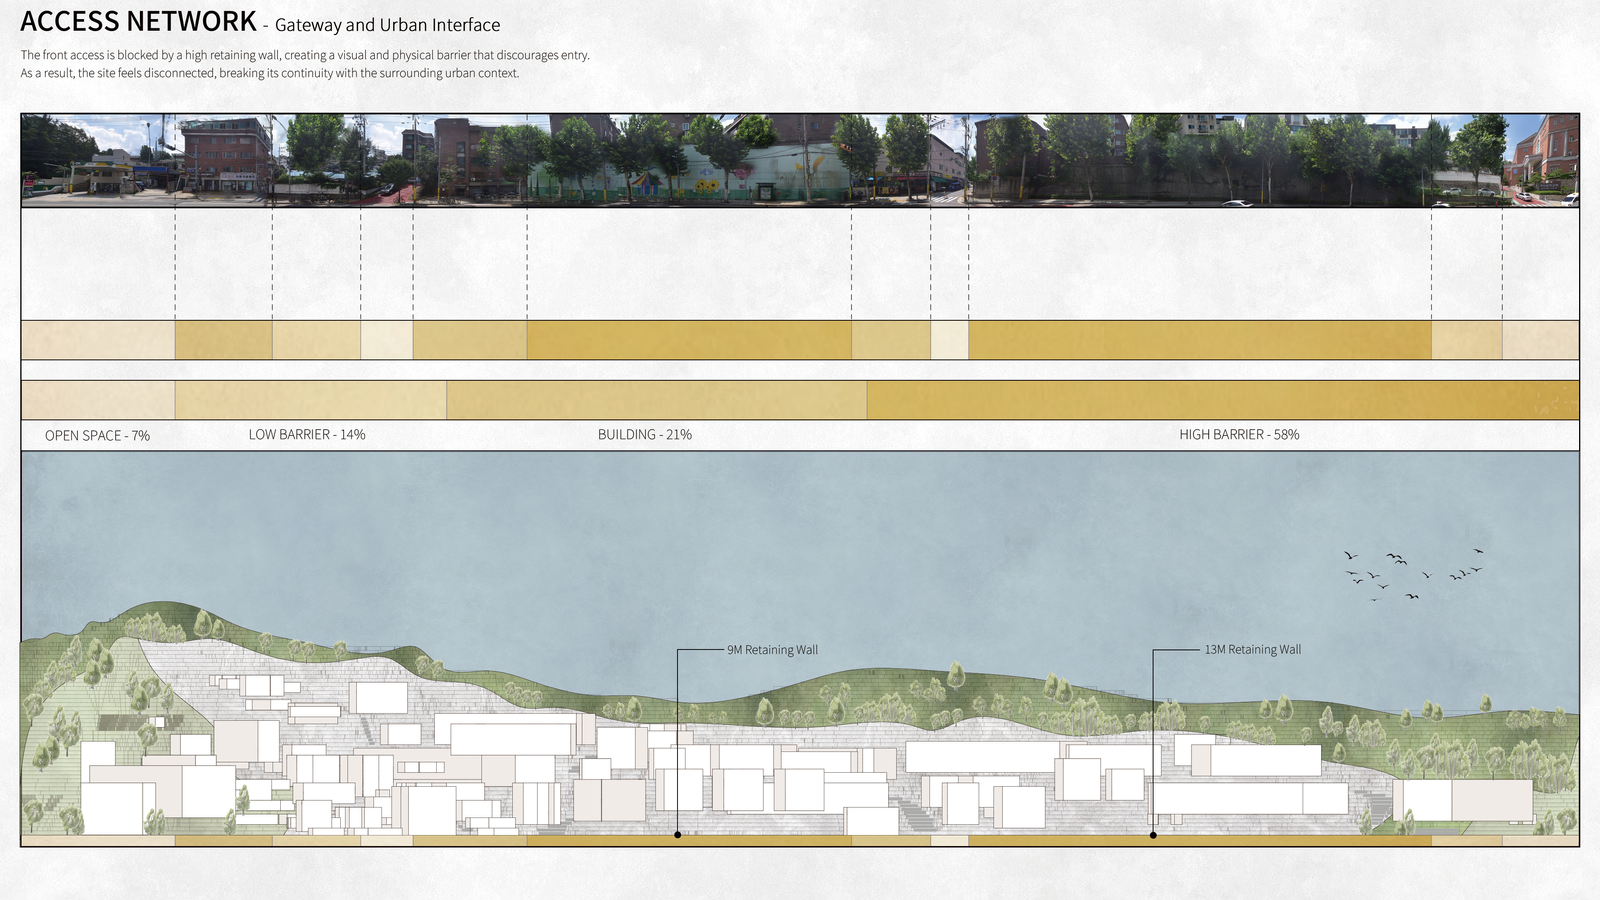Pick the dark gold high barrier summary bar

click(1222, 400)
